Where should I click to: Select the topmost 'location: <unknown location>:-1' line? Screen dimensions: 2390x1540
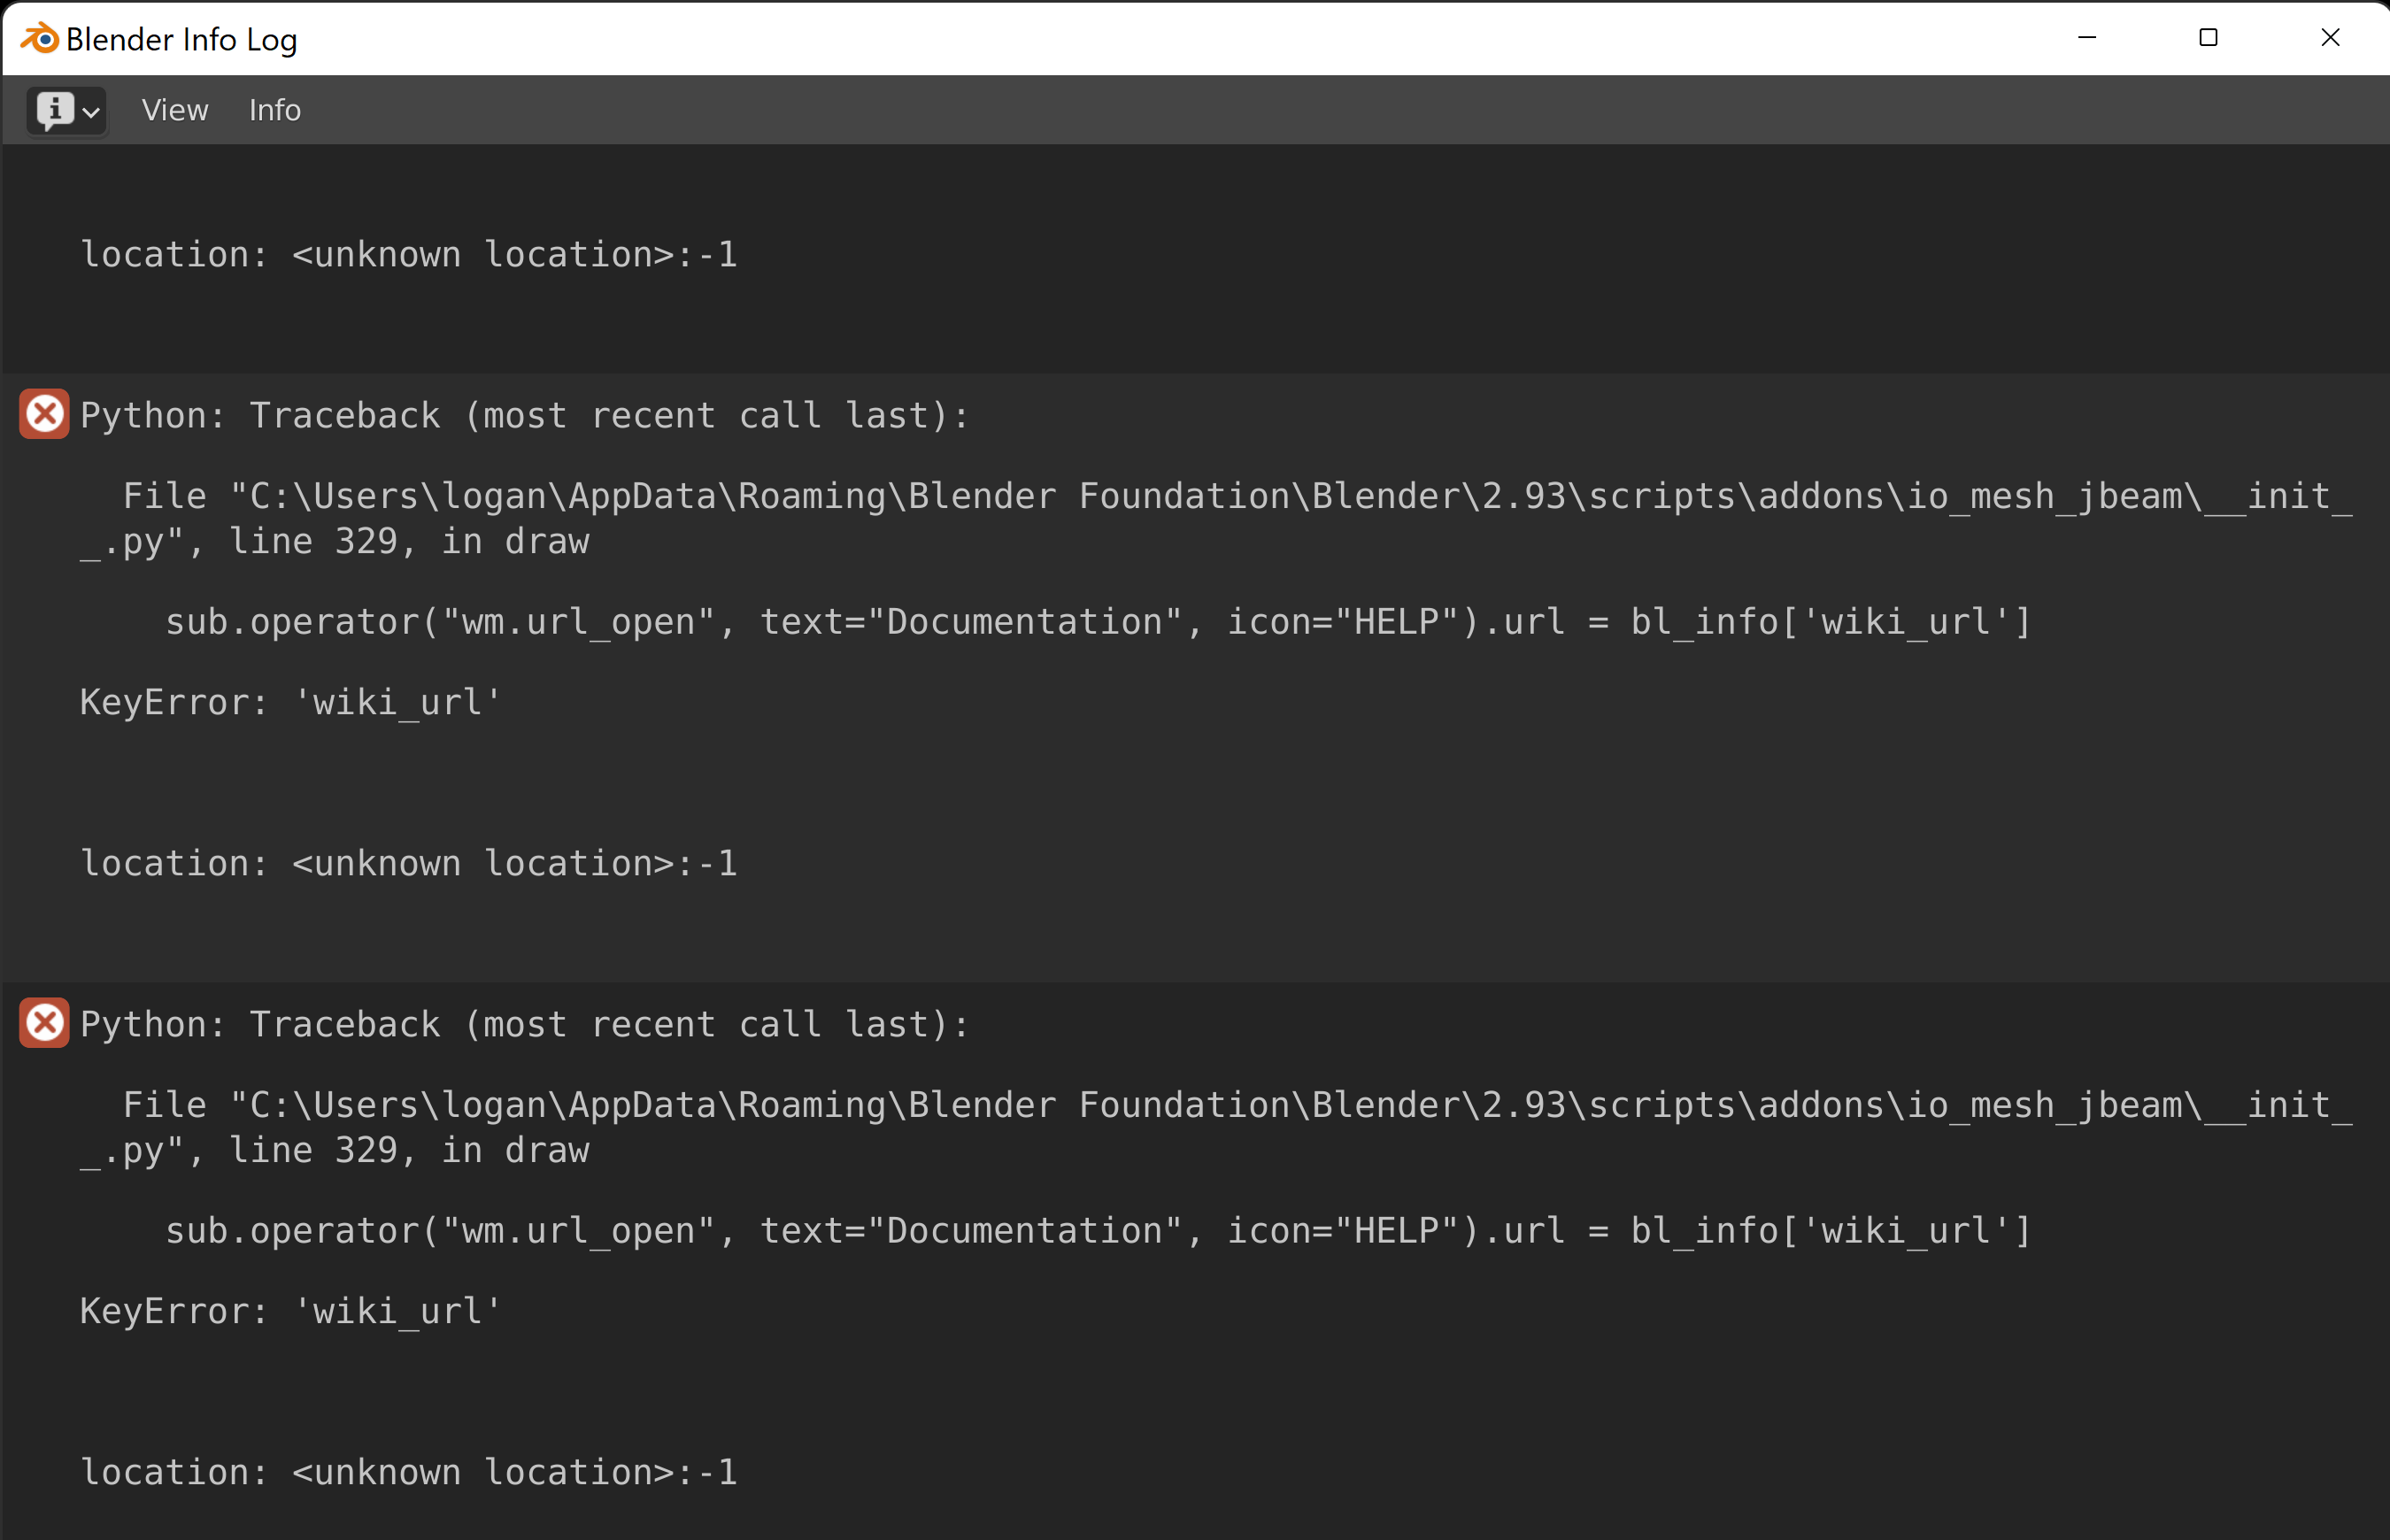(x=409, y=255)
